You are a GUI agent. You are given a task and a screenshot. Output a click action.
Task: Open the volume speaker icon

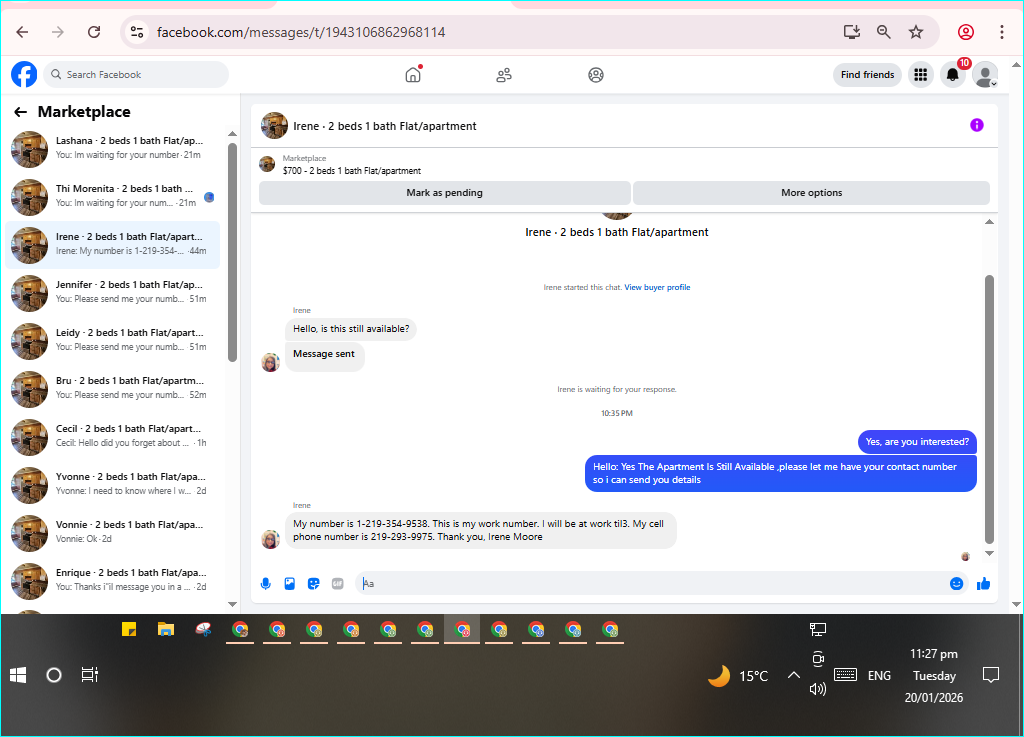pyautogui.click(x=818, y=689)
